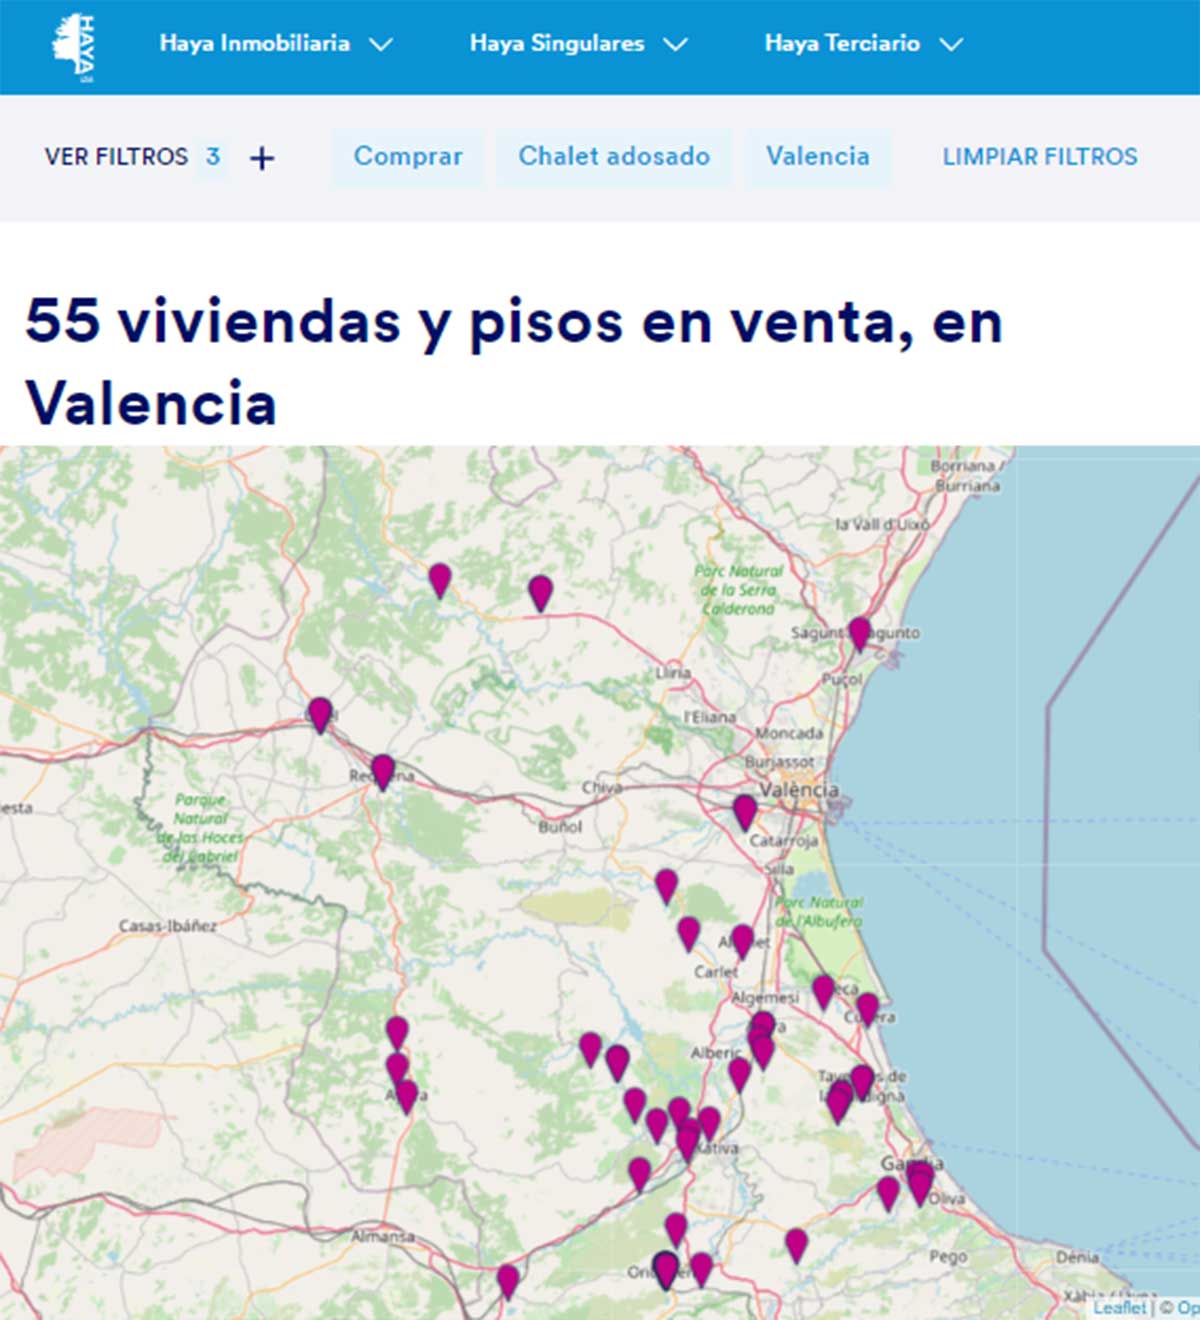Click the pin east of Ontinyent
1200x1320 pixels.
[x=701, y=1268]
